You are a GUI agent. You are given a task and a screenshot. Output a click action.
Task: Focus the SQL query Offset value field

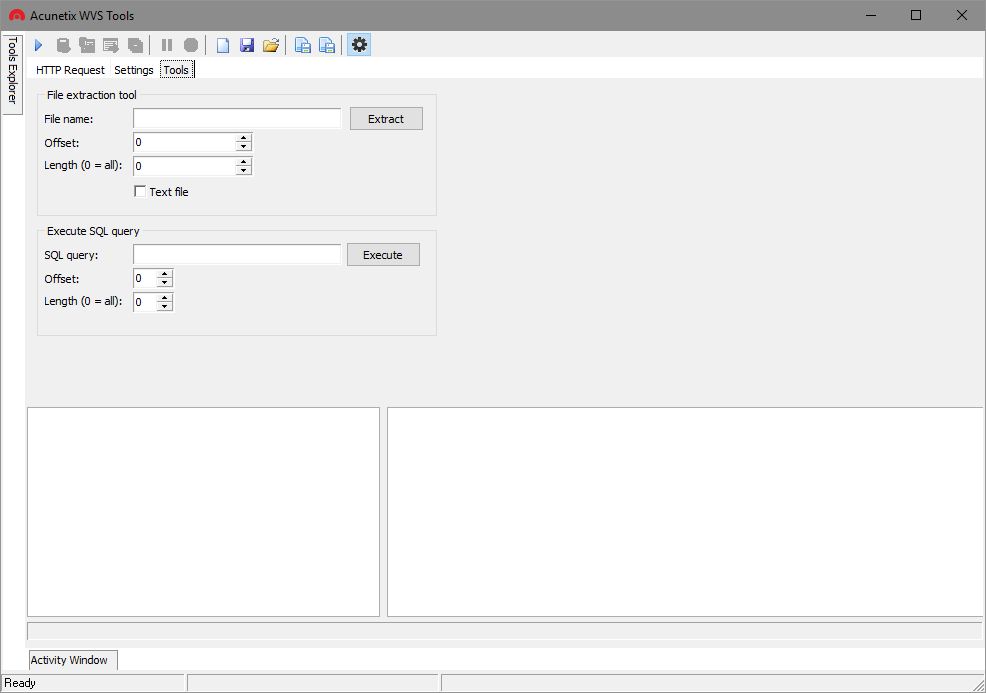(145, 278)
